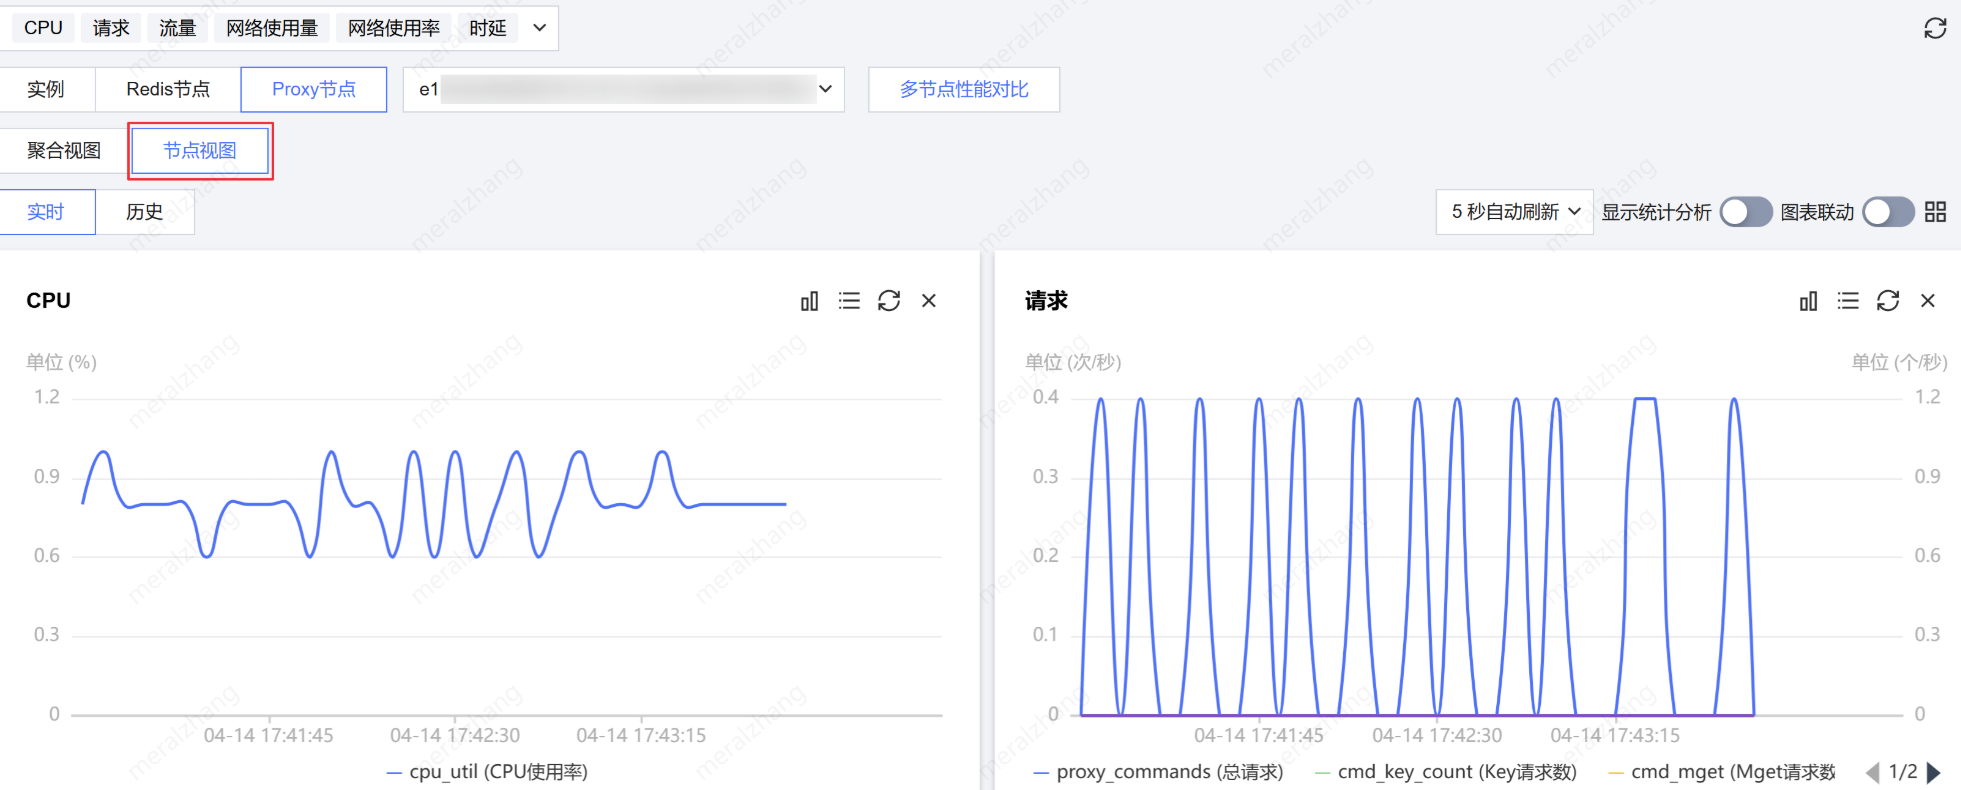Screen dimensions: 1961x790
Task: Select the 流量 metric tab
Action: (x=178, y=28)
